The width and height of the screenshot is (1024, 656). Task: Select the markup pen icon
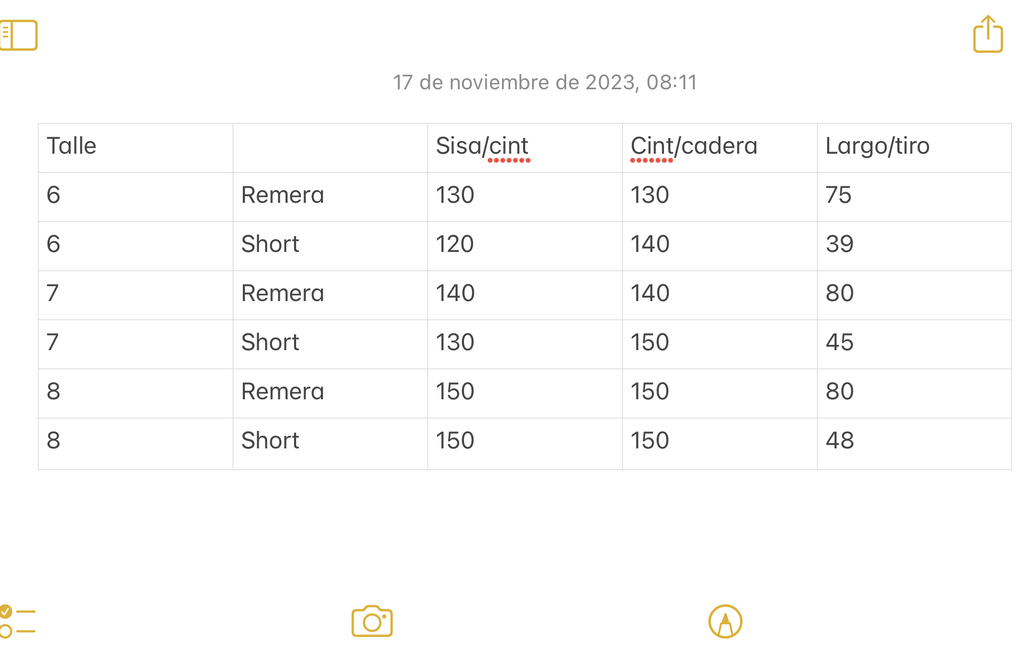coord(725,621)
